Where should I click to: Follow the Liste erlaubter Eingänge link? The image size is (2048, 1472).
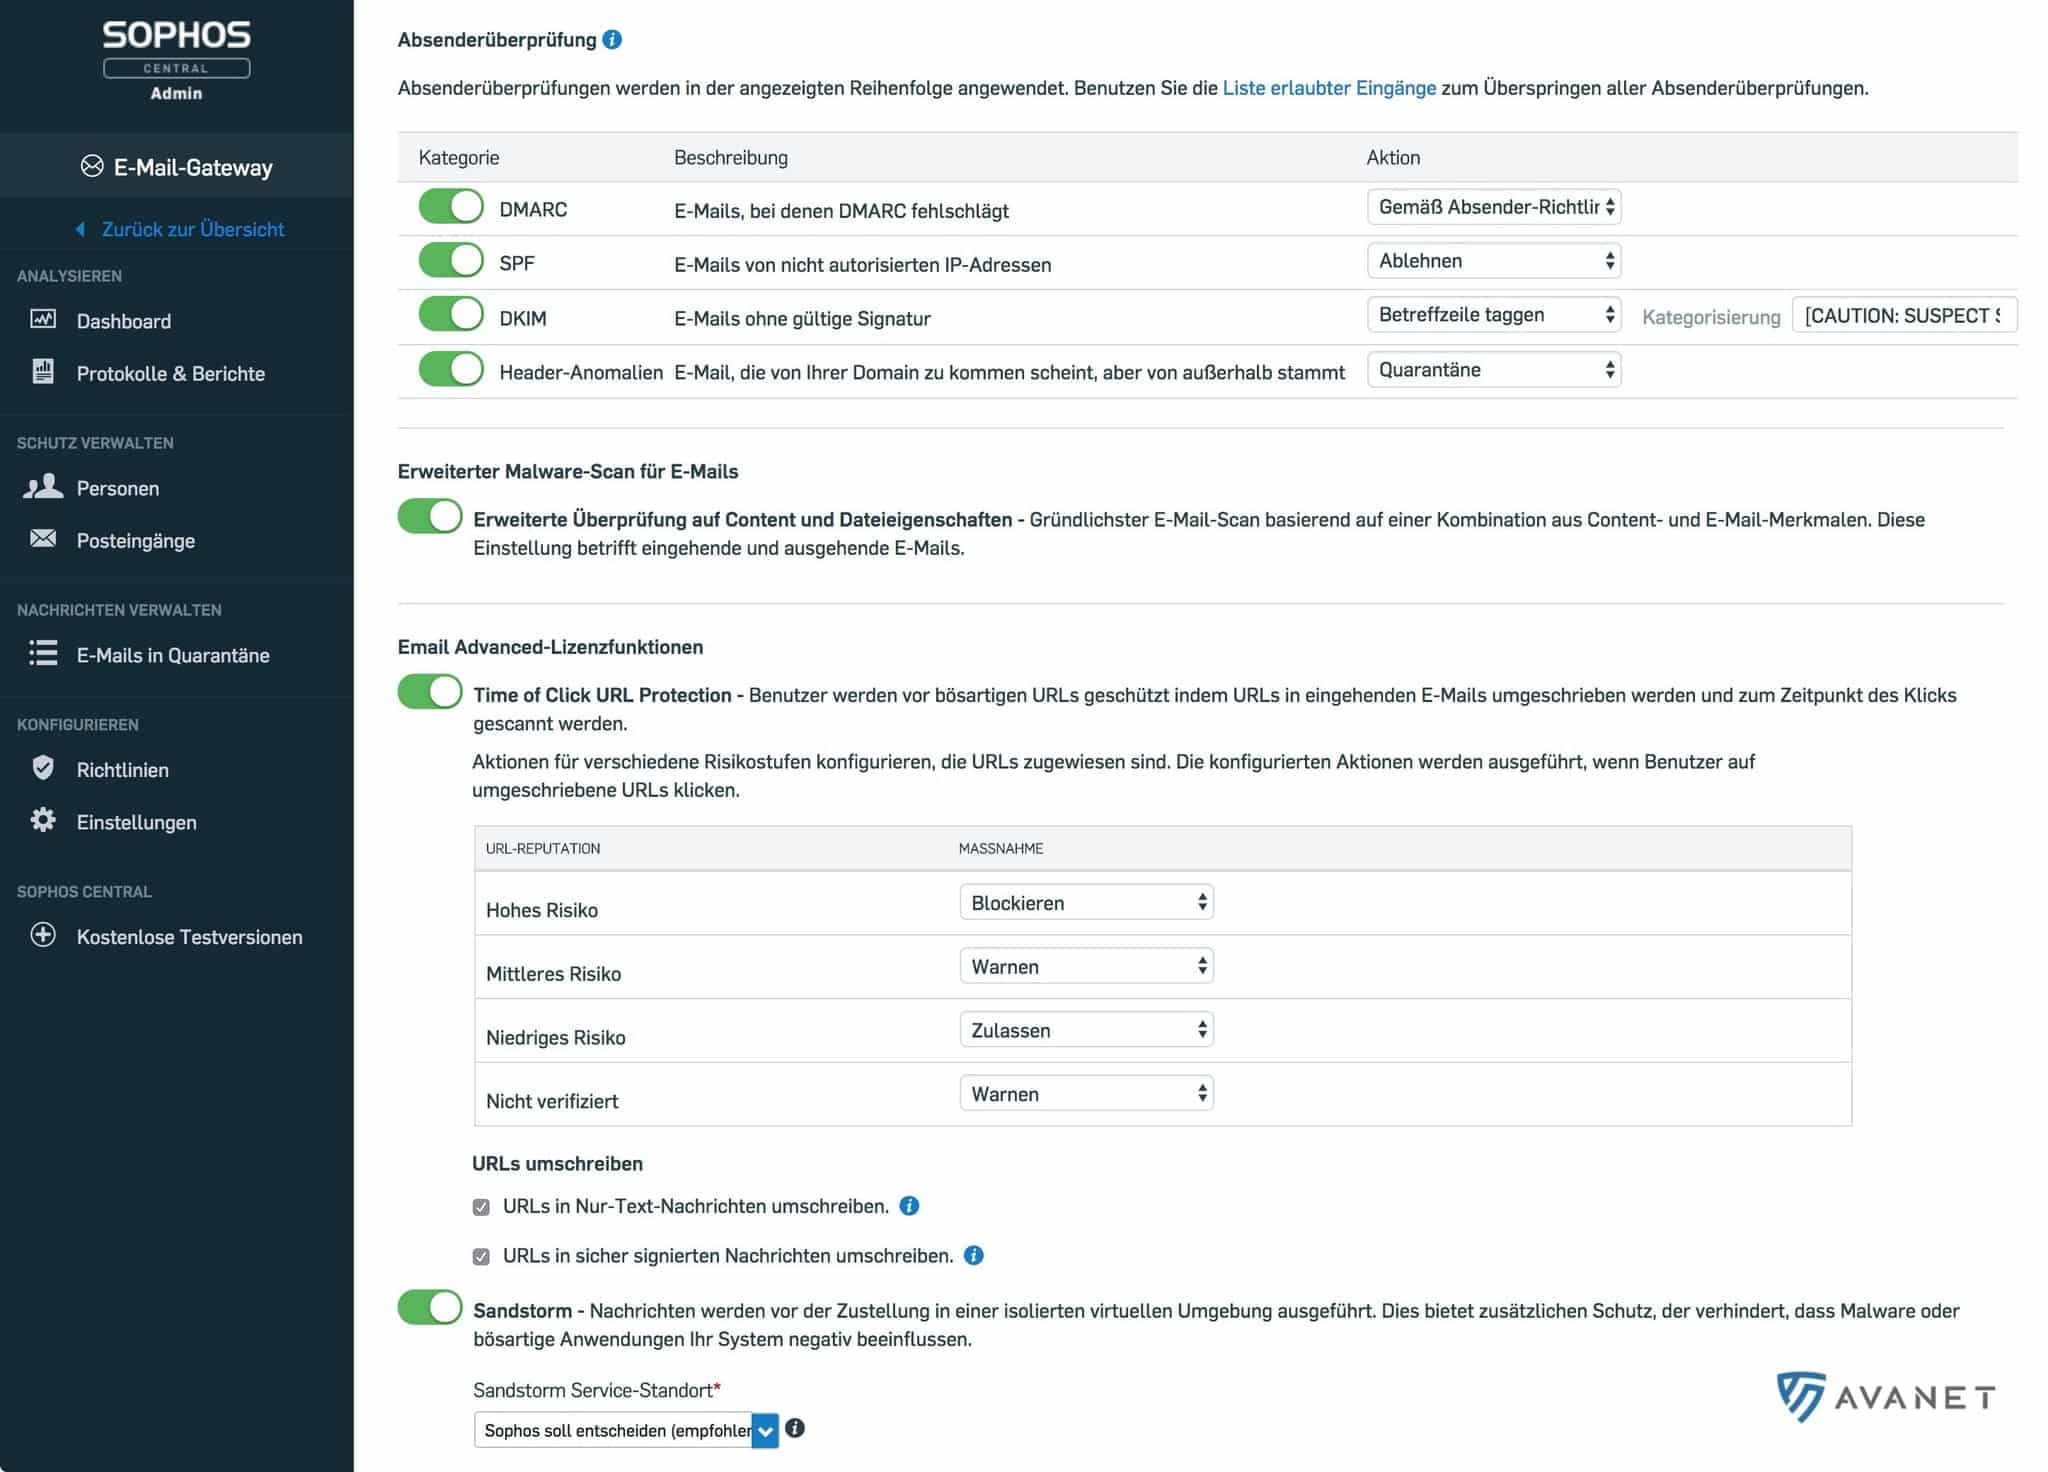pos(1328,88)
